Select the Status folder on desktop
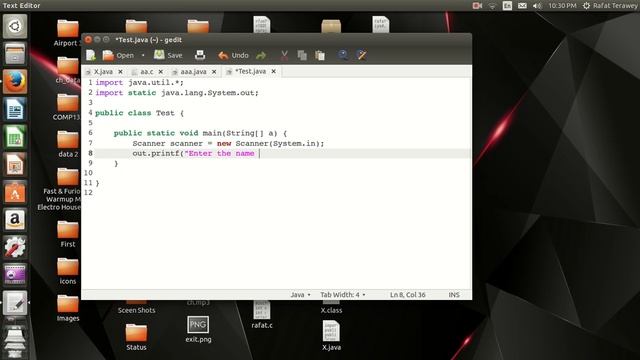640x360 pixels. pos(136,337)
